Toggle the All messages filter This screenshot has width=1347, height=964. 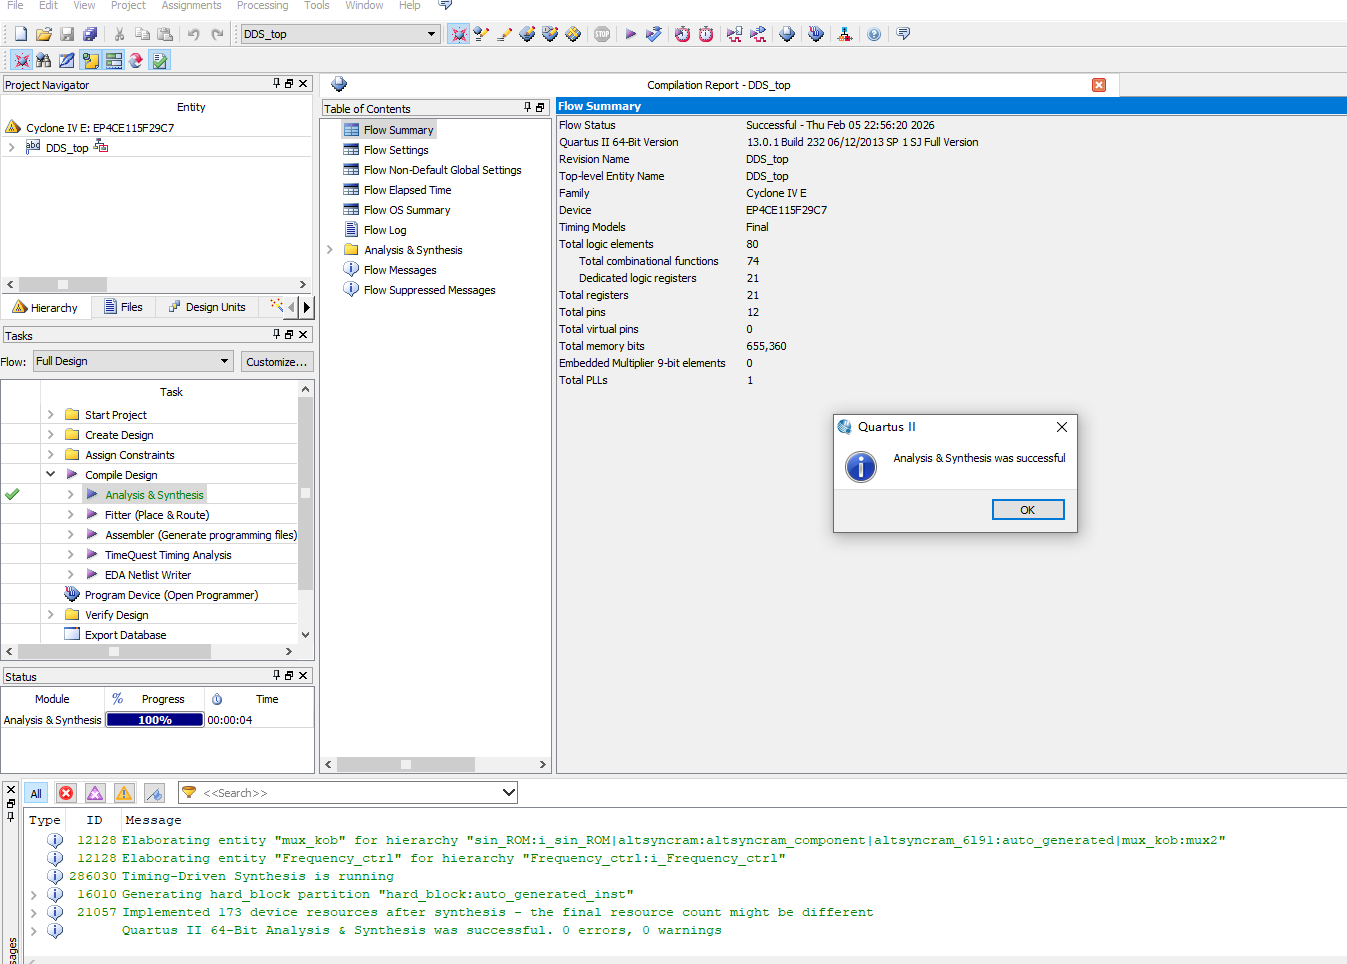coord(36,793)
